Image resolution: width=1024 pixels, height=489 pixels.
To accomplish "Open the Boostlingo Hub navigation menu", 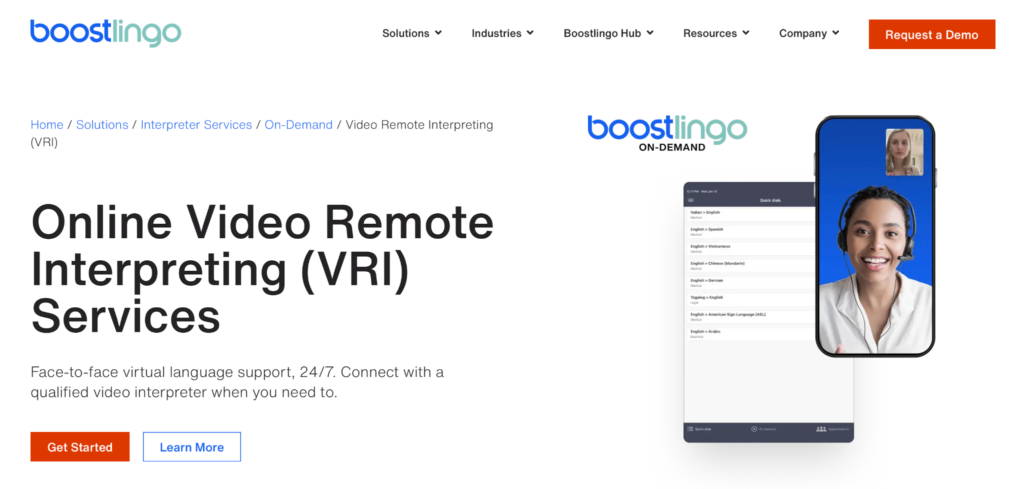I will (609, 33).
